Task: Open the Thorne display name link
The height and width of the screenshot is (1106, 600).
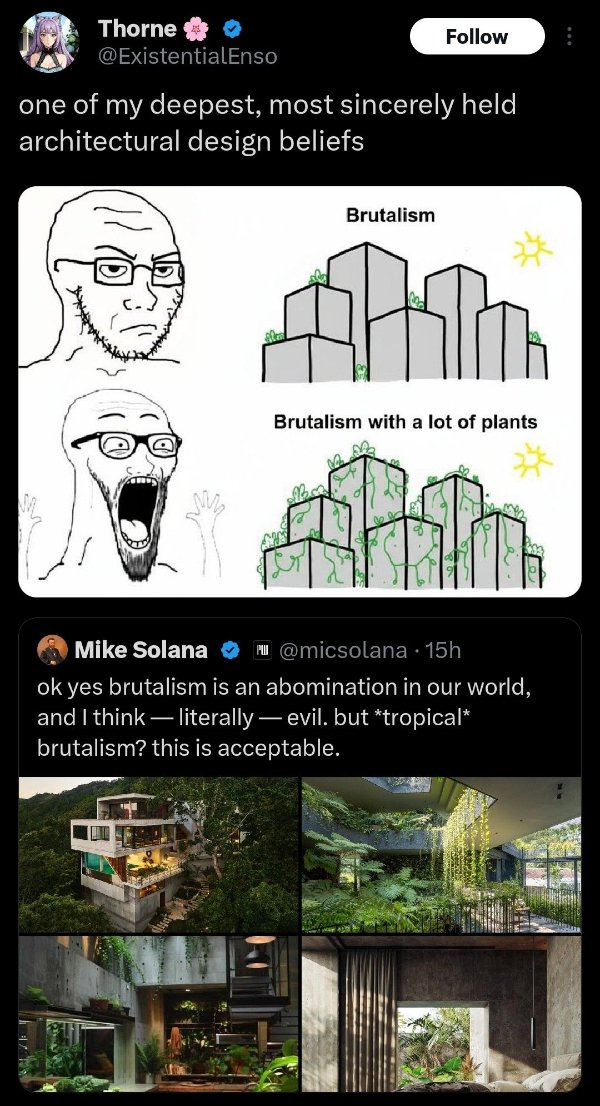Action: point(137,30)
